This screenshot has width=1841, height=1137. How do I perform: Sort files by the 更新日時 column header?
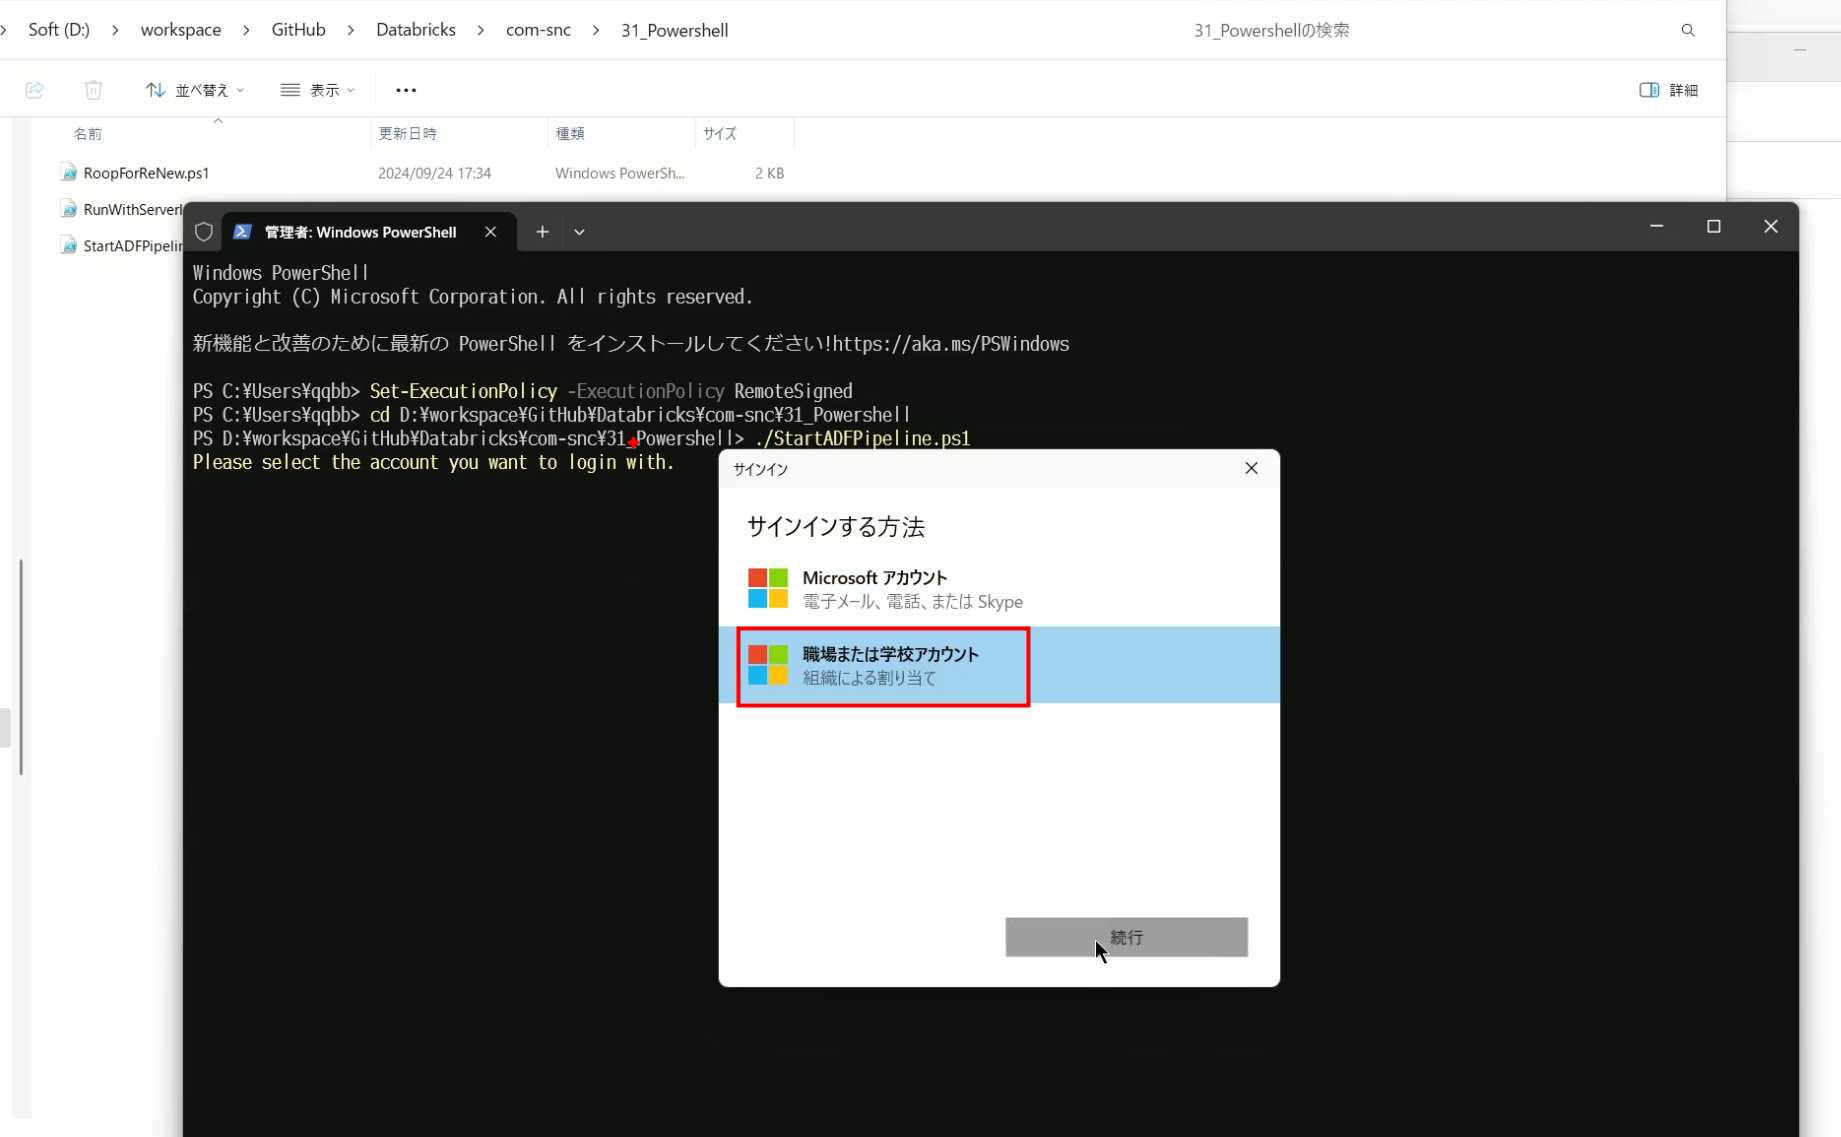point(407,133)
